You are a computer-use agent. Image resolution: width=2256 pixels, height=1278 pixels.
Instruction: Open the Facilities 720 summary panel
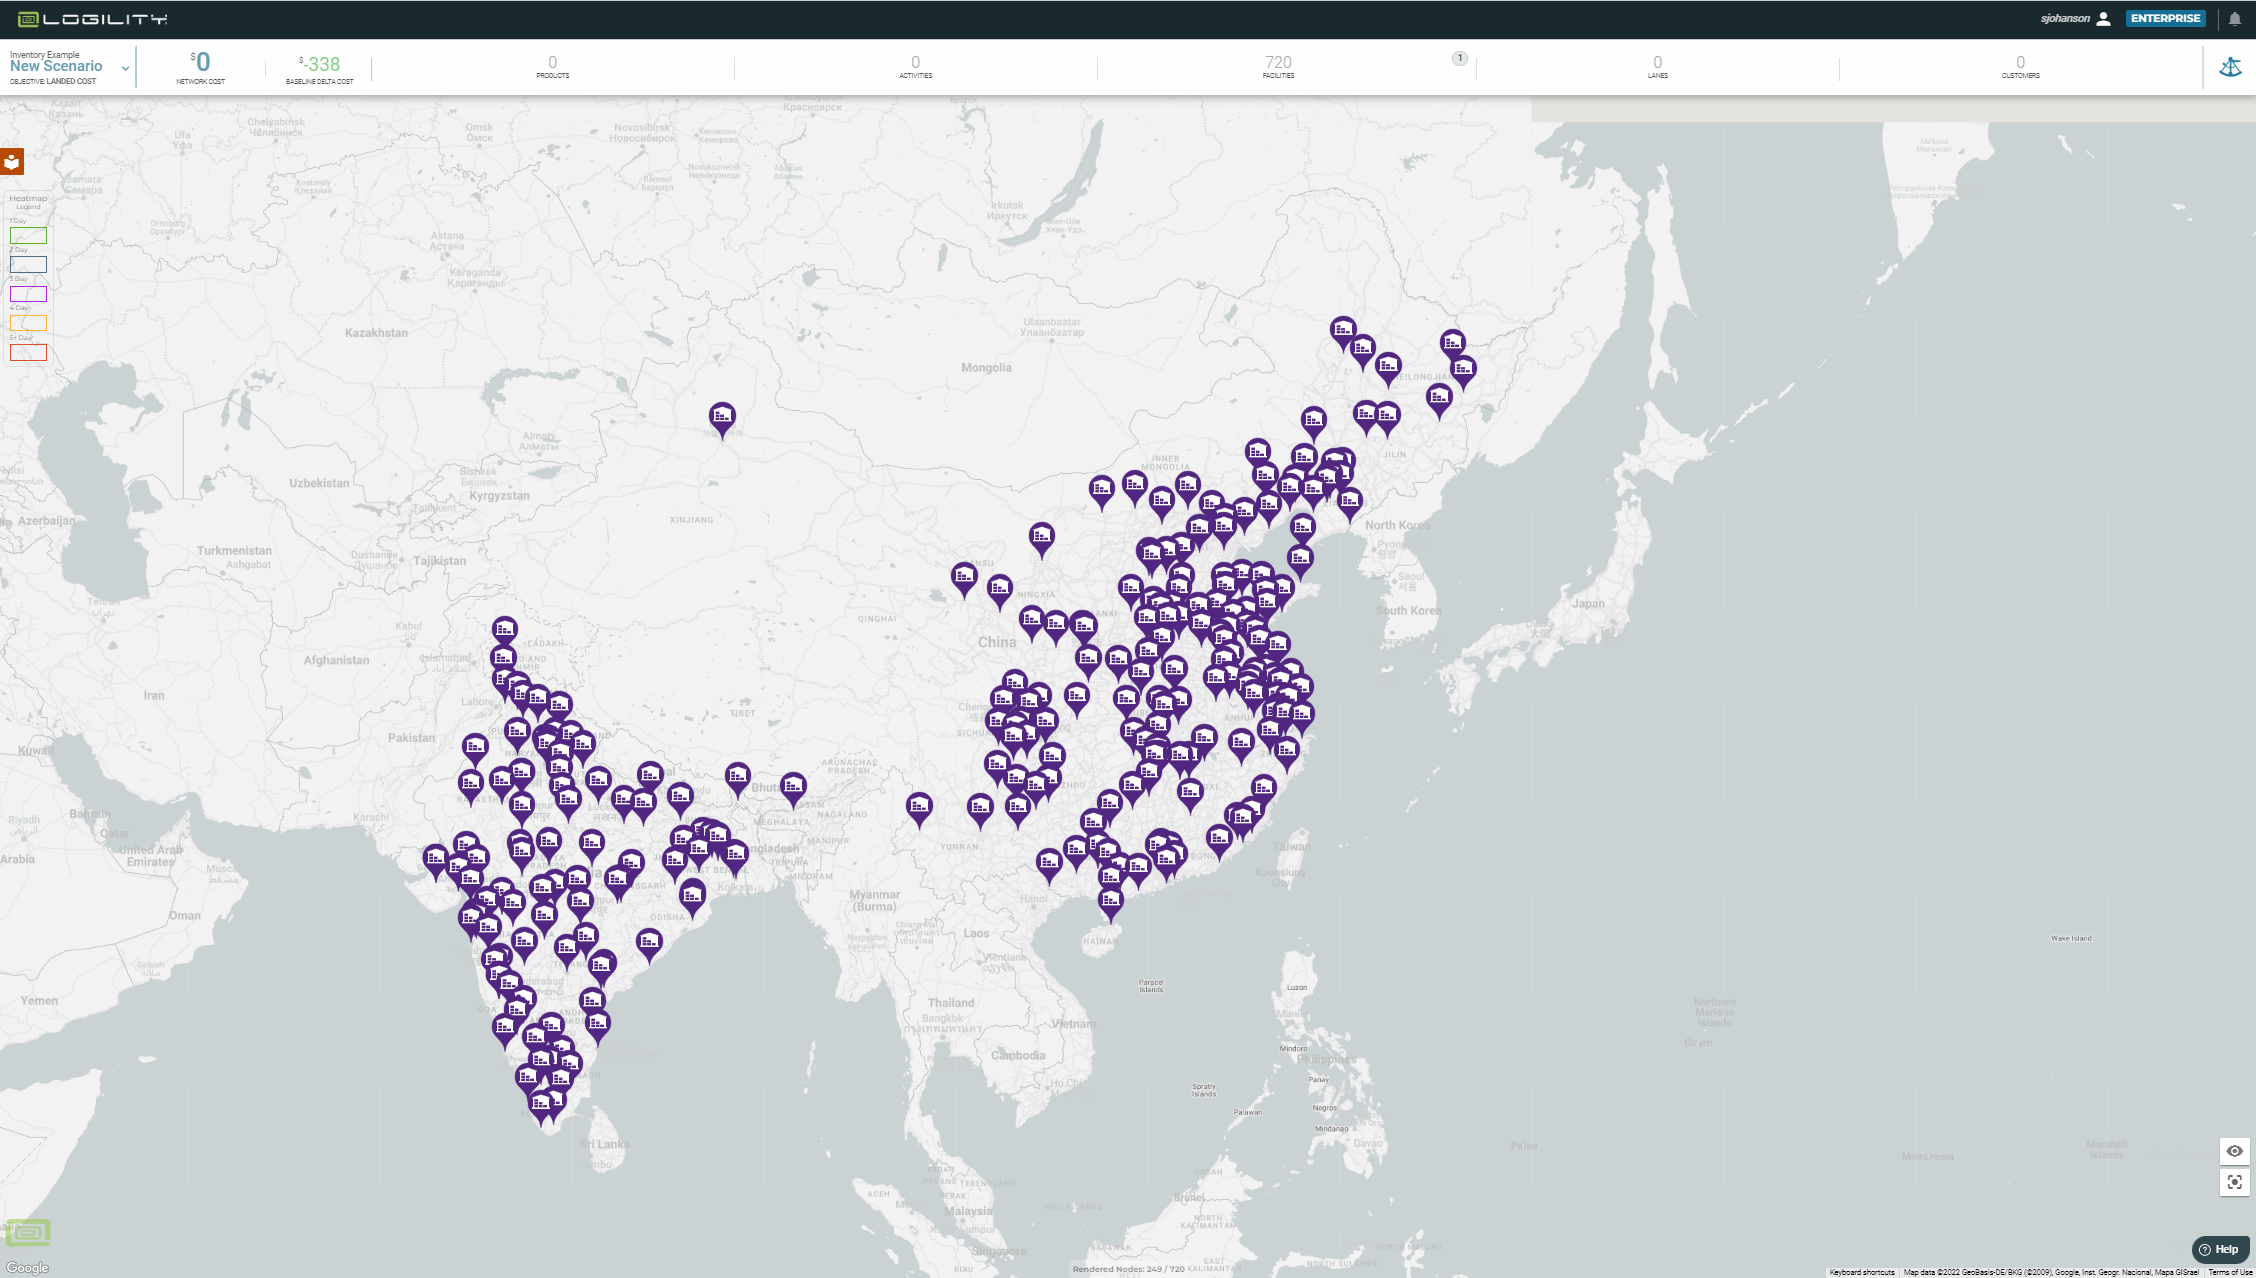click(1278, 67)
